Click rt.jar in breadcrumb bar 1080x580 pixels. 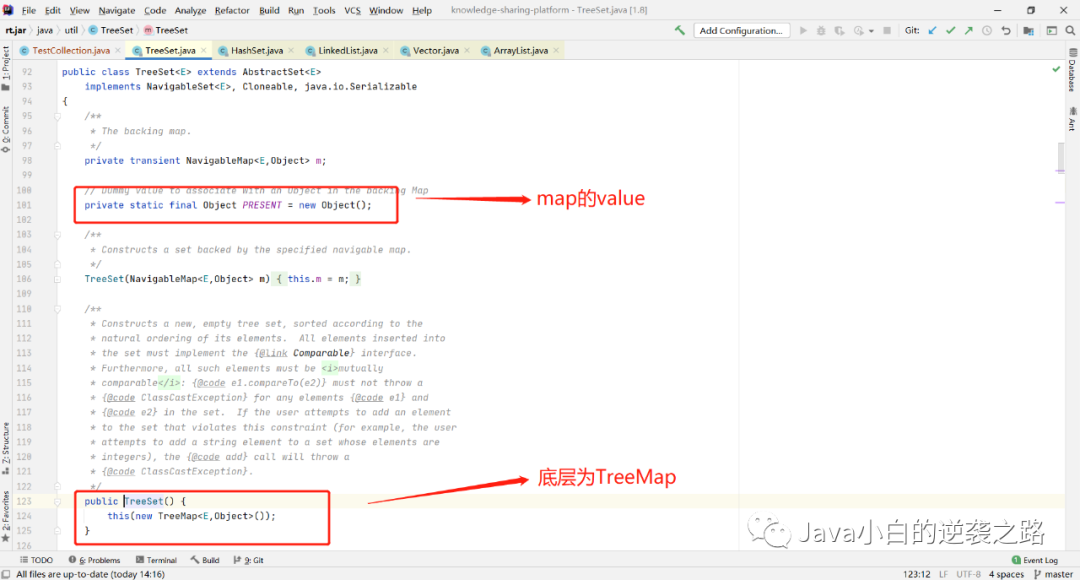point(16,30)
